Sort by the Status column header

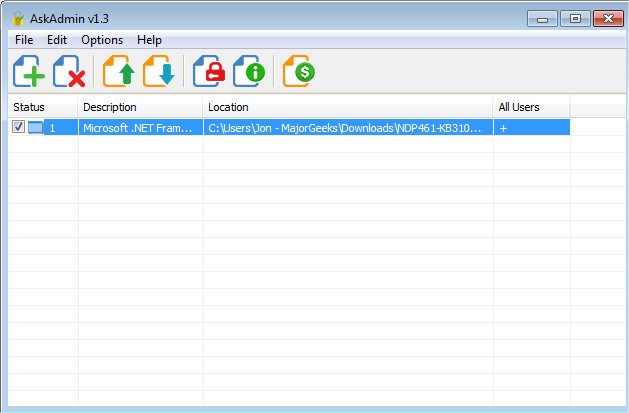(43, 107)
